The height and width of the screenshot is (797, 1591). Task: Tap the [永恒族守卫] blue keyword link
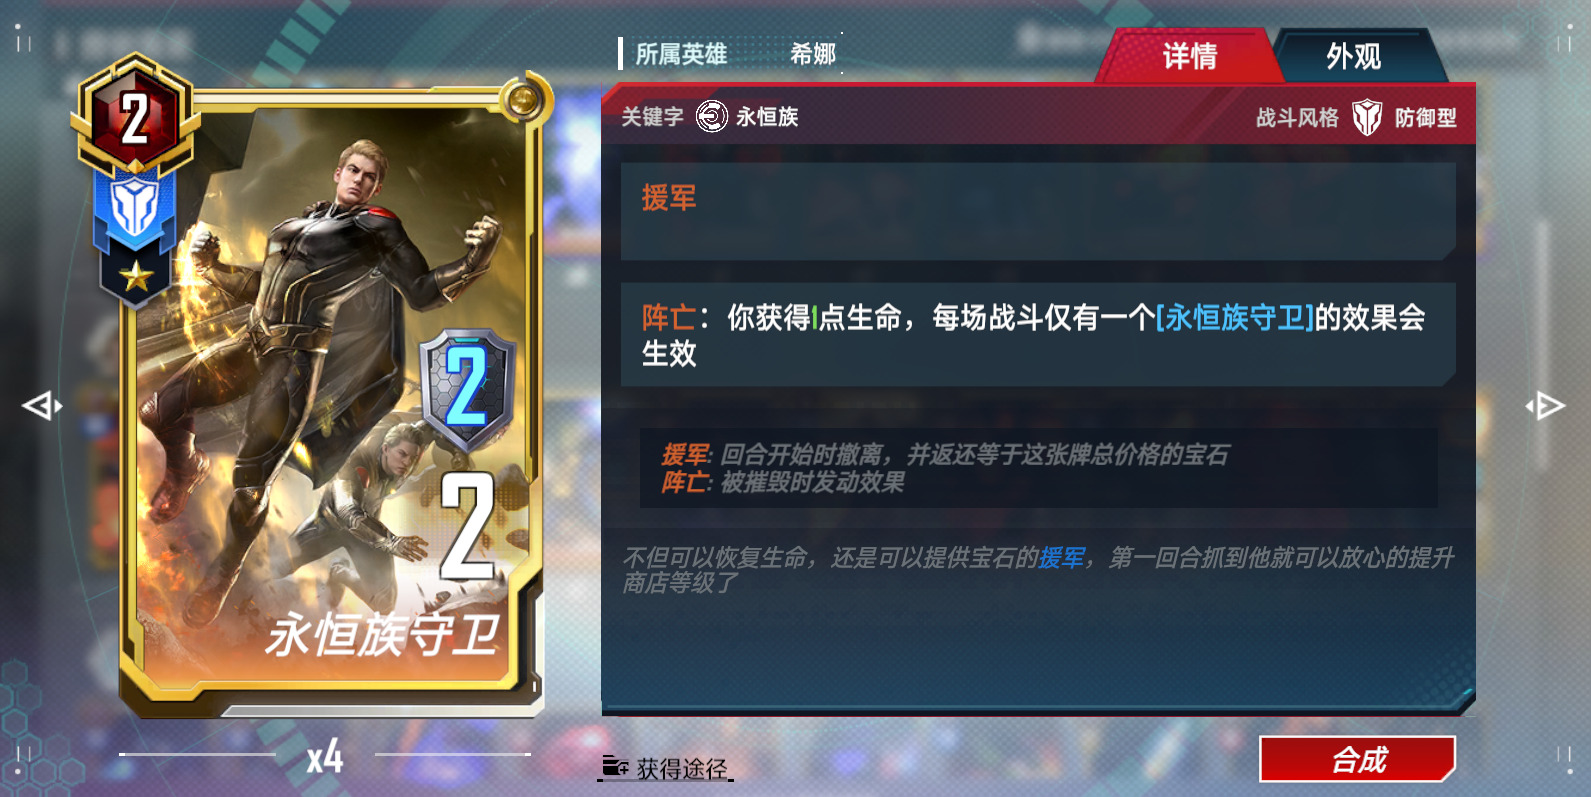(x=1234, y=318)
